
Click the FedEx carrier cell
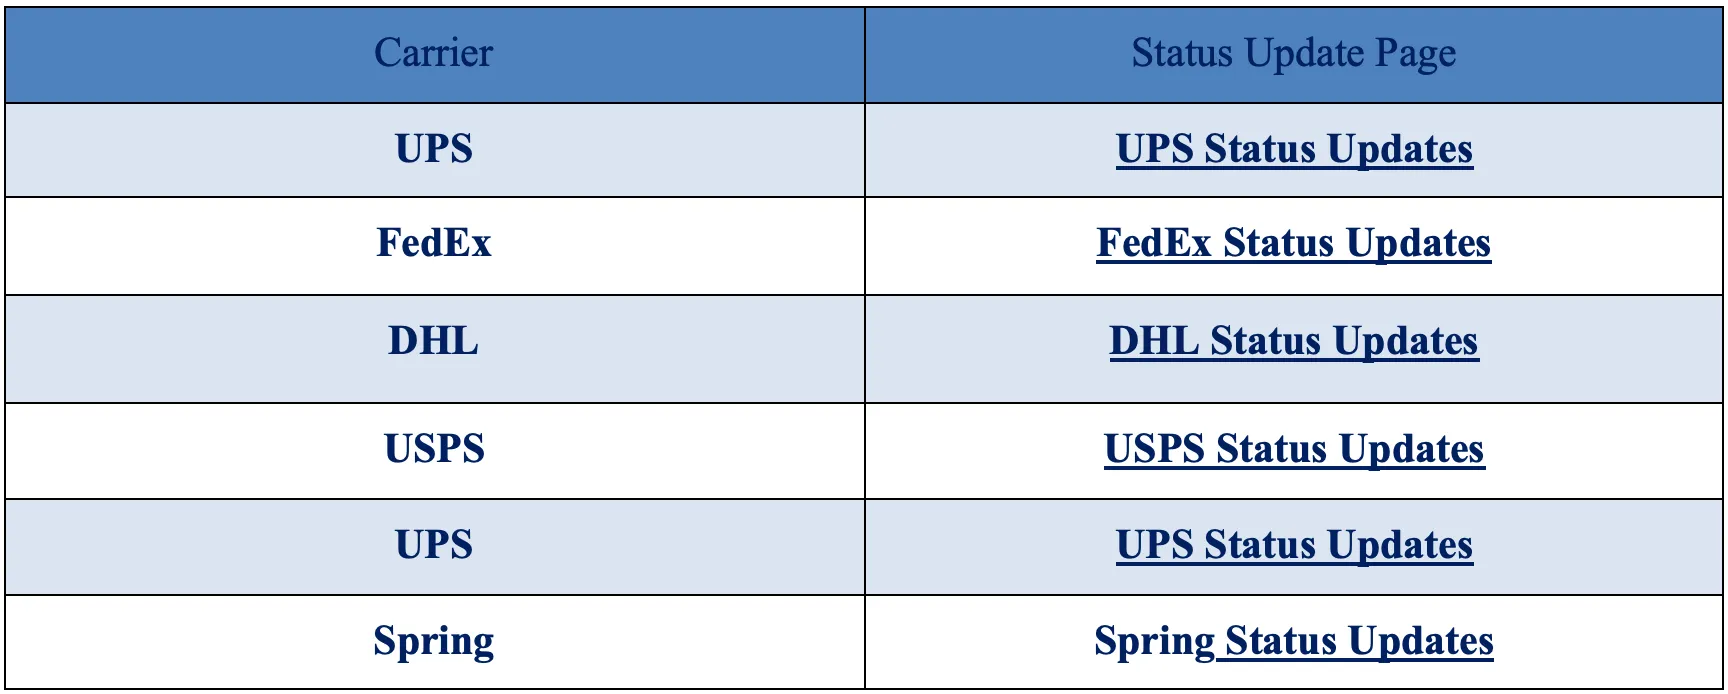434,246
